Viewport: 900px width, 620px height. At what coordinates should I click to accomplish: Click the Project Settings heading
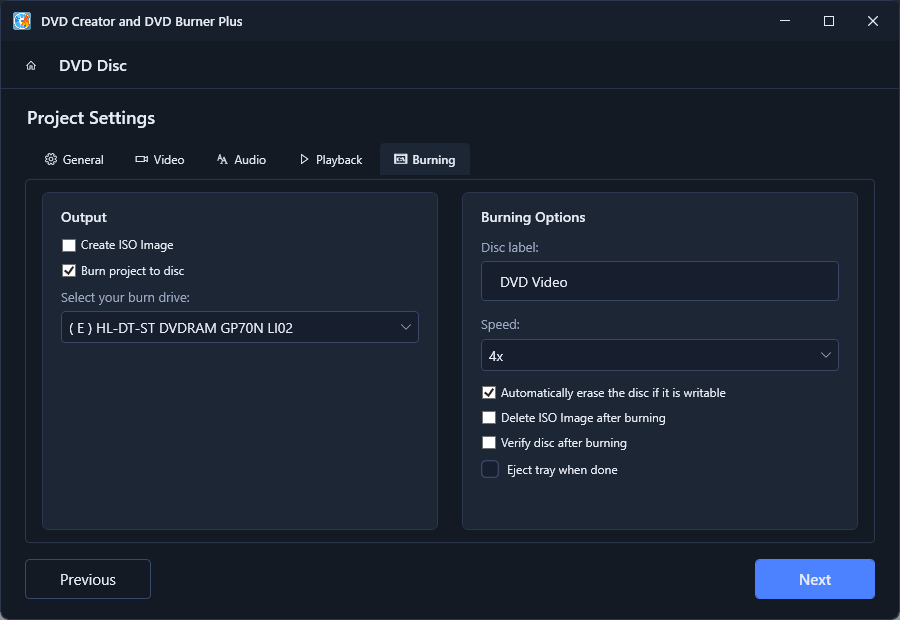pyautogui.click(x=91, y=118)
